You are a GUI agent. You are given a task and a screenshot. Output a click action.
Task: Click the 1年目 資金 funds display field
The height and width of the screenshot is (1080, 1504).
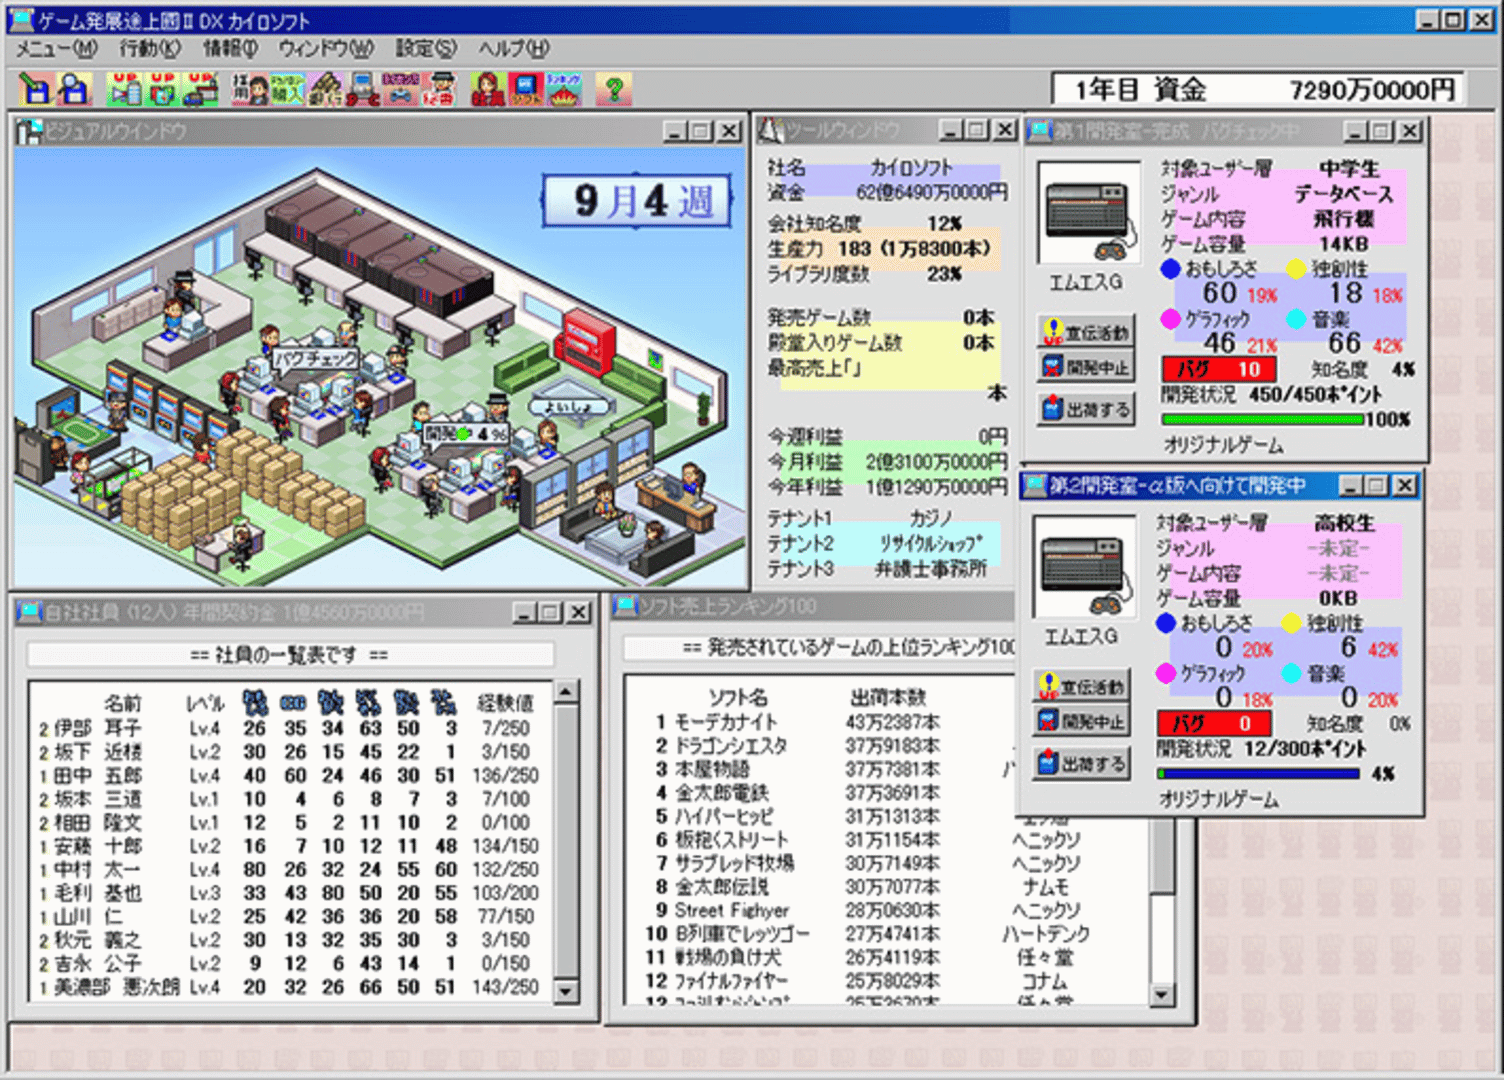(1258, 90)
